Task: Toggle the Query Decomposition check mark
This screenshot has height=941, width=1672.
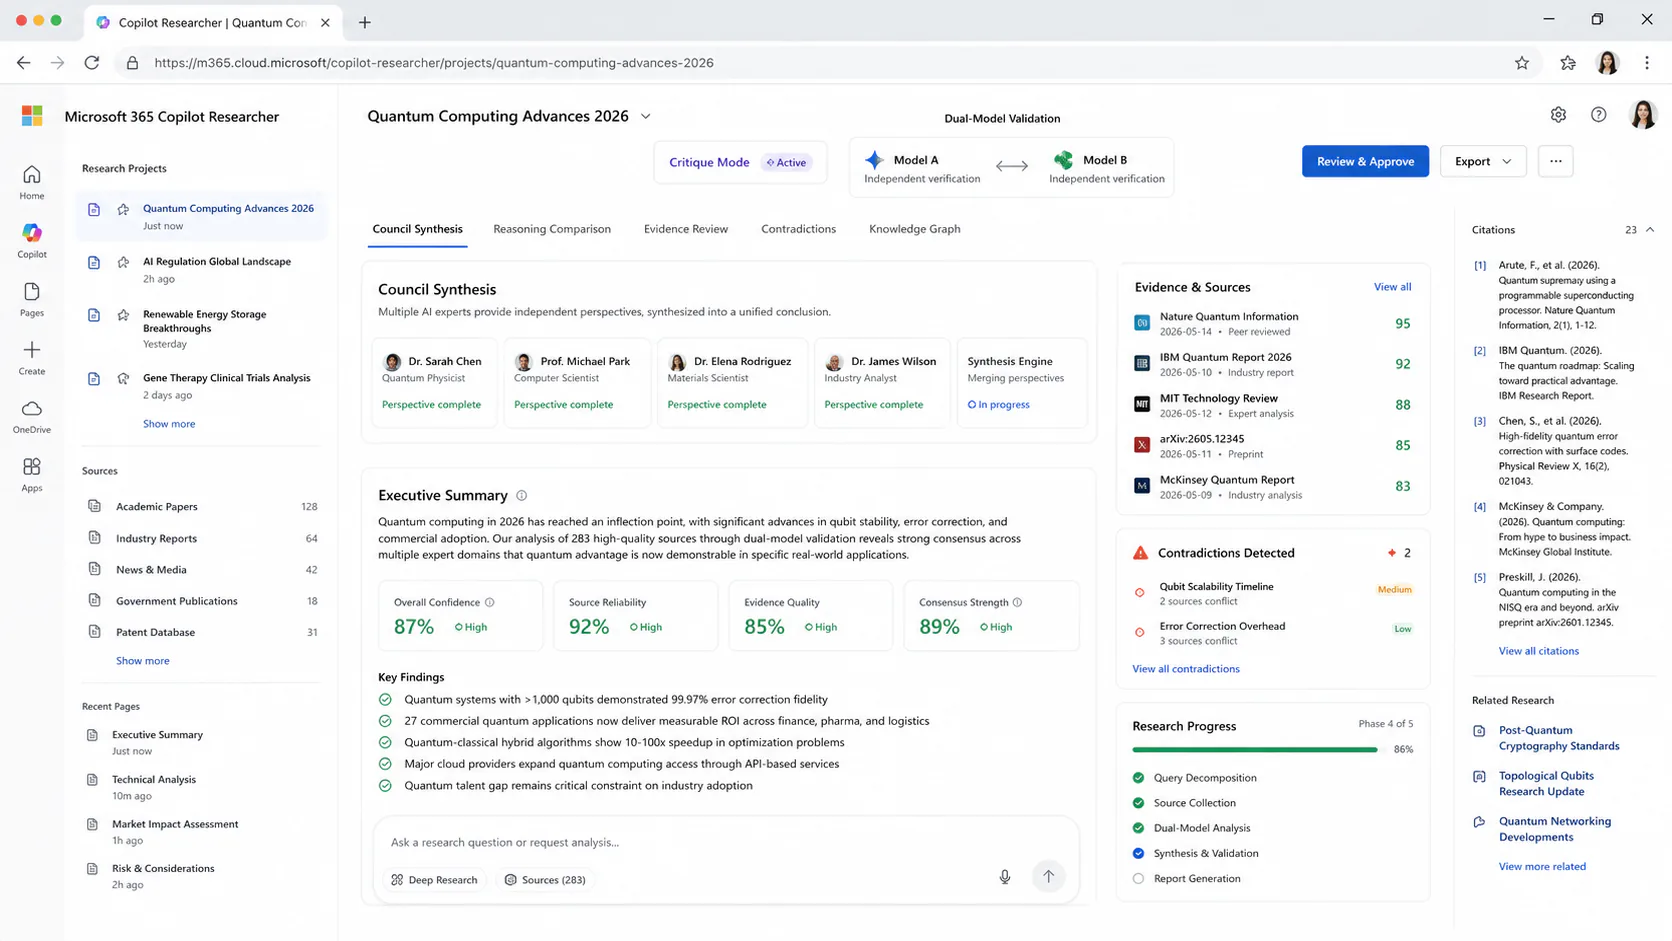Action: pyautogui.click(x=1138, y=778)
